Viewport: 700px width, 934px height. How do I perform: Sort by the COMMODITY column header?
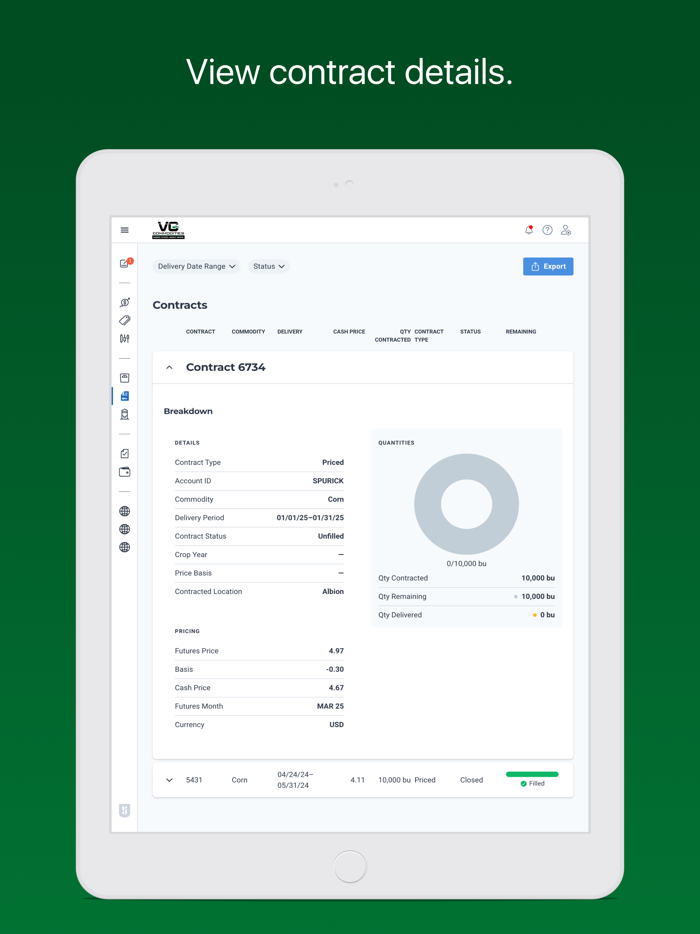click(x=248, y=331)
